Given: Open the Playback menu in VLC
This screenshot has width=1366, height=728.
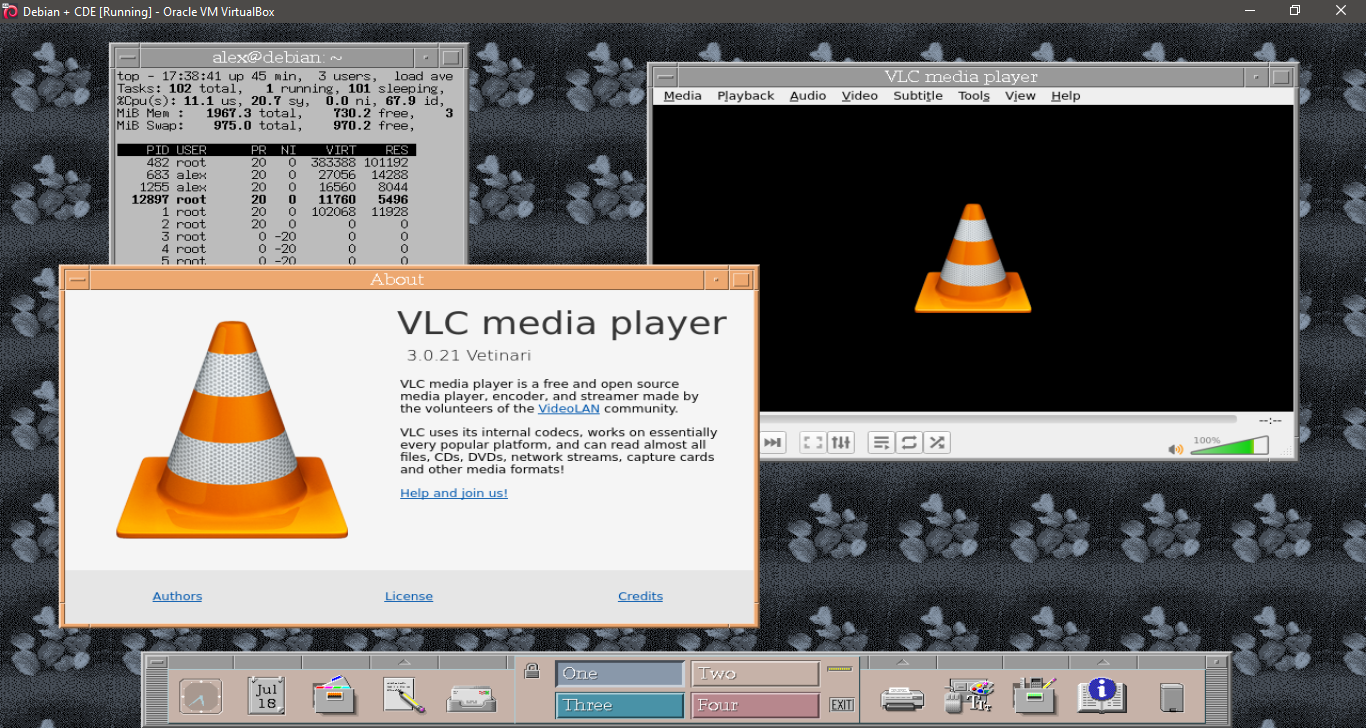Looking at the screenshot, I should [745, 96].
